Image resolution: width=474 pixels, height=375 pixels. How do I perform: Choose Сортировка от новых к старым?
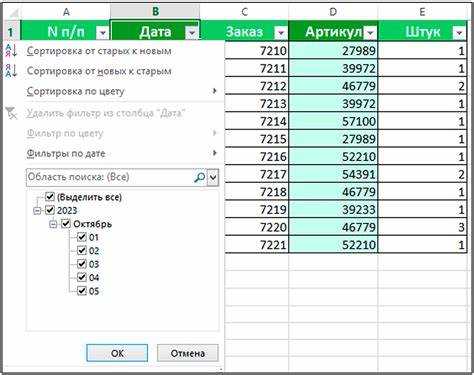tap(99, 71)
